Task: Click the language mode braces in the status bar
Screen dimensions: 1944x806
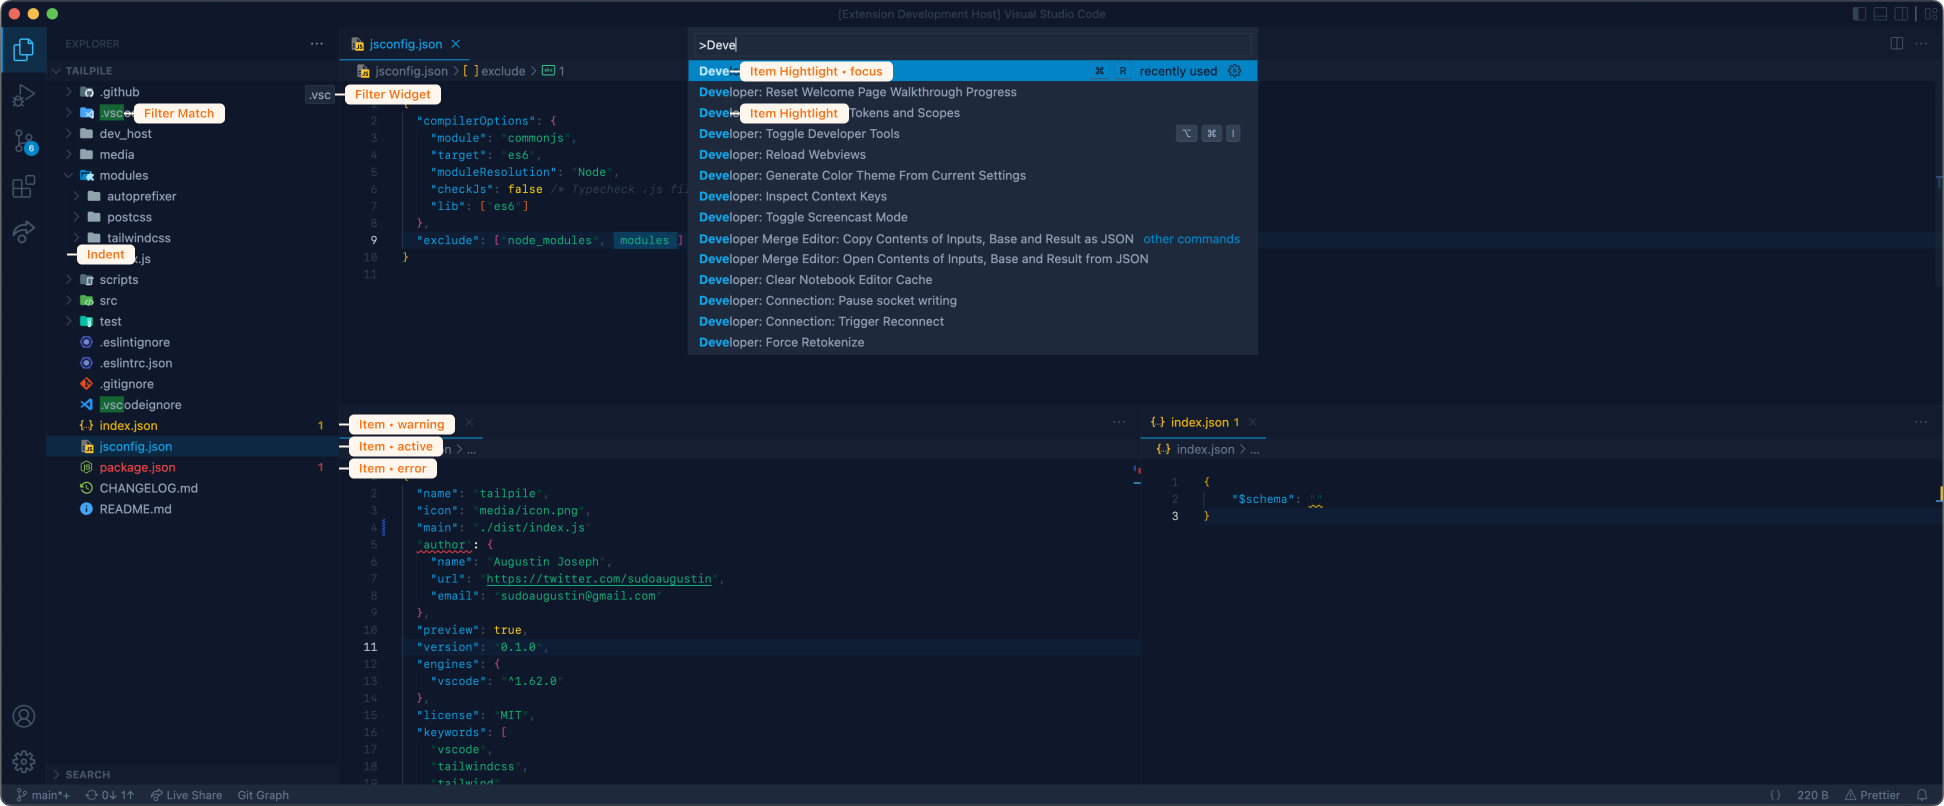Action: click(1776, 795)
